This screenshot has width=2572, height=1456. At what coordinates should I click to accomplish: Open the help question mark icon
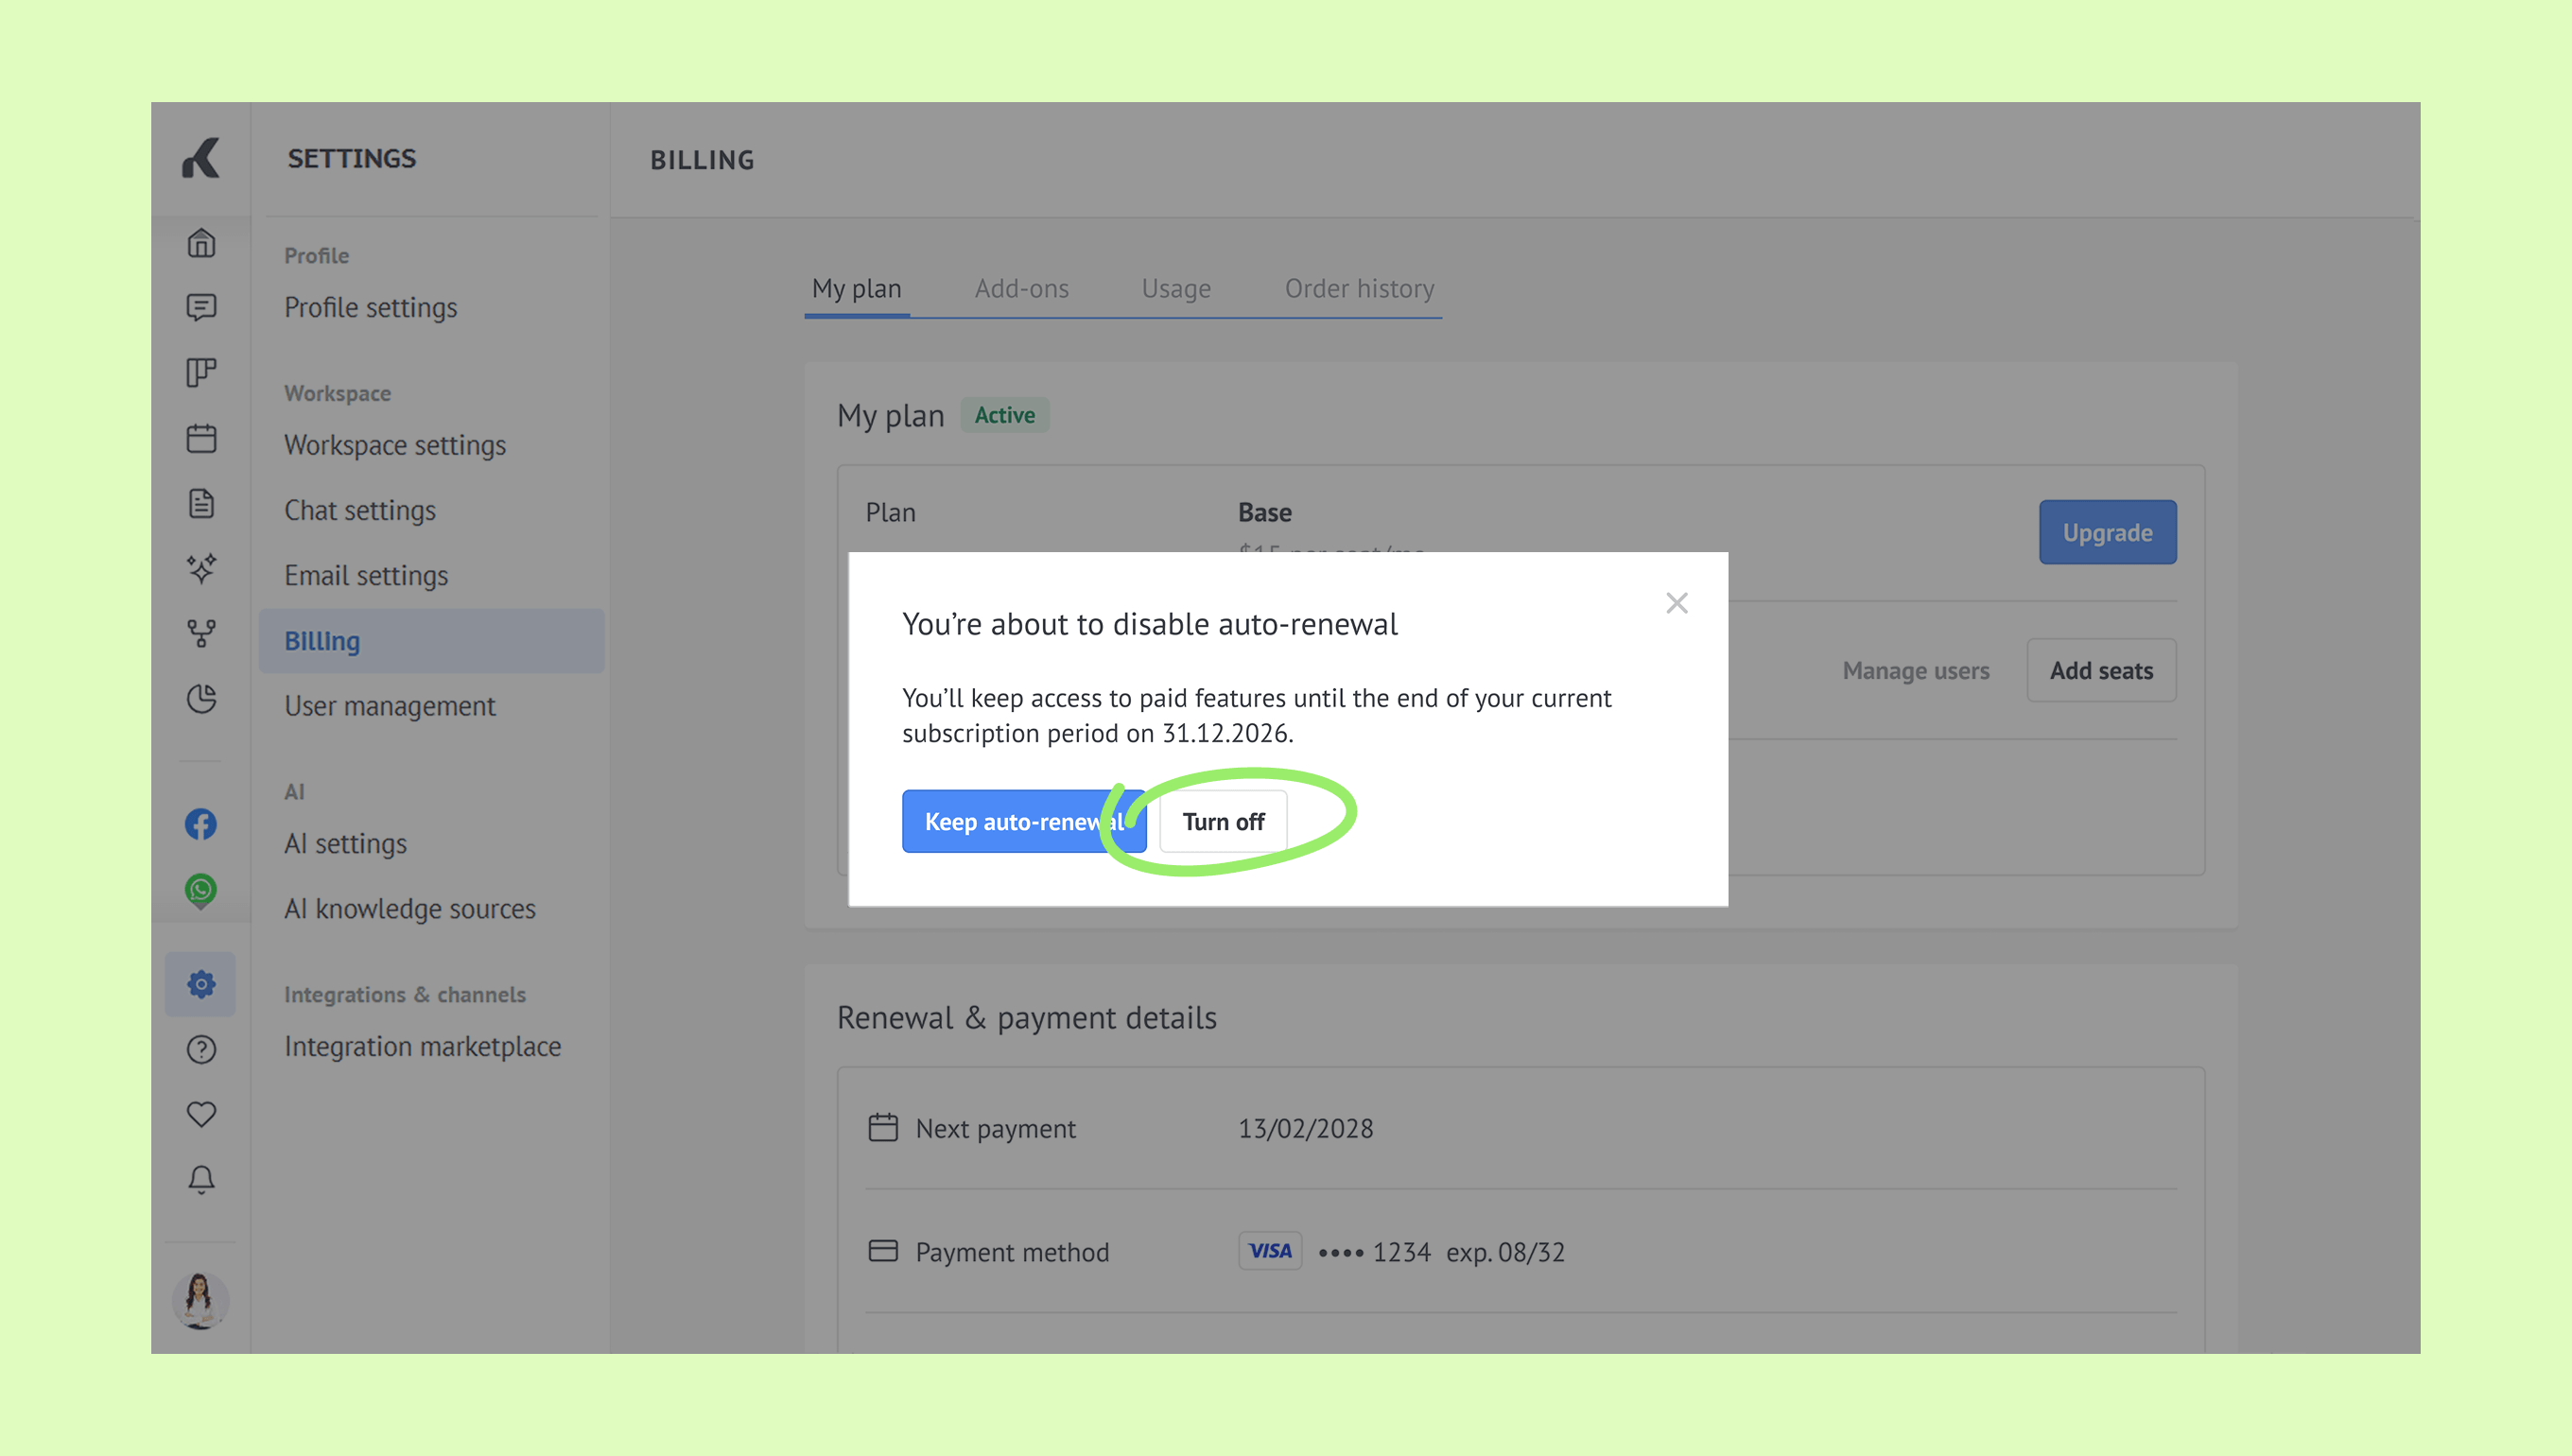(x=201, y=1049)
